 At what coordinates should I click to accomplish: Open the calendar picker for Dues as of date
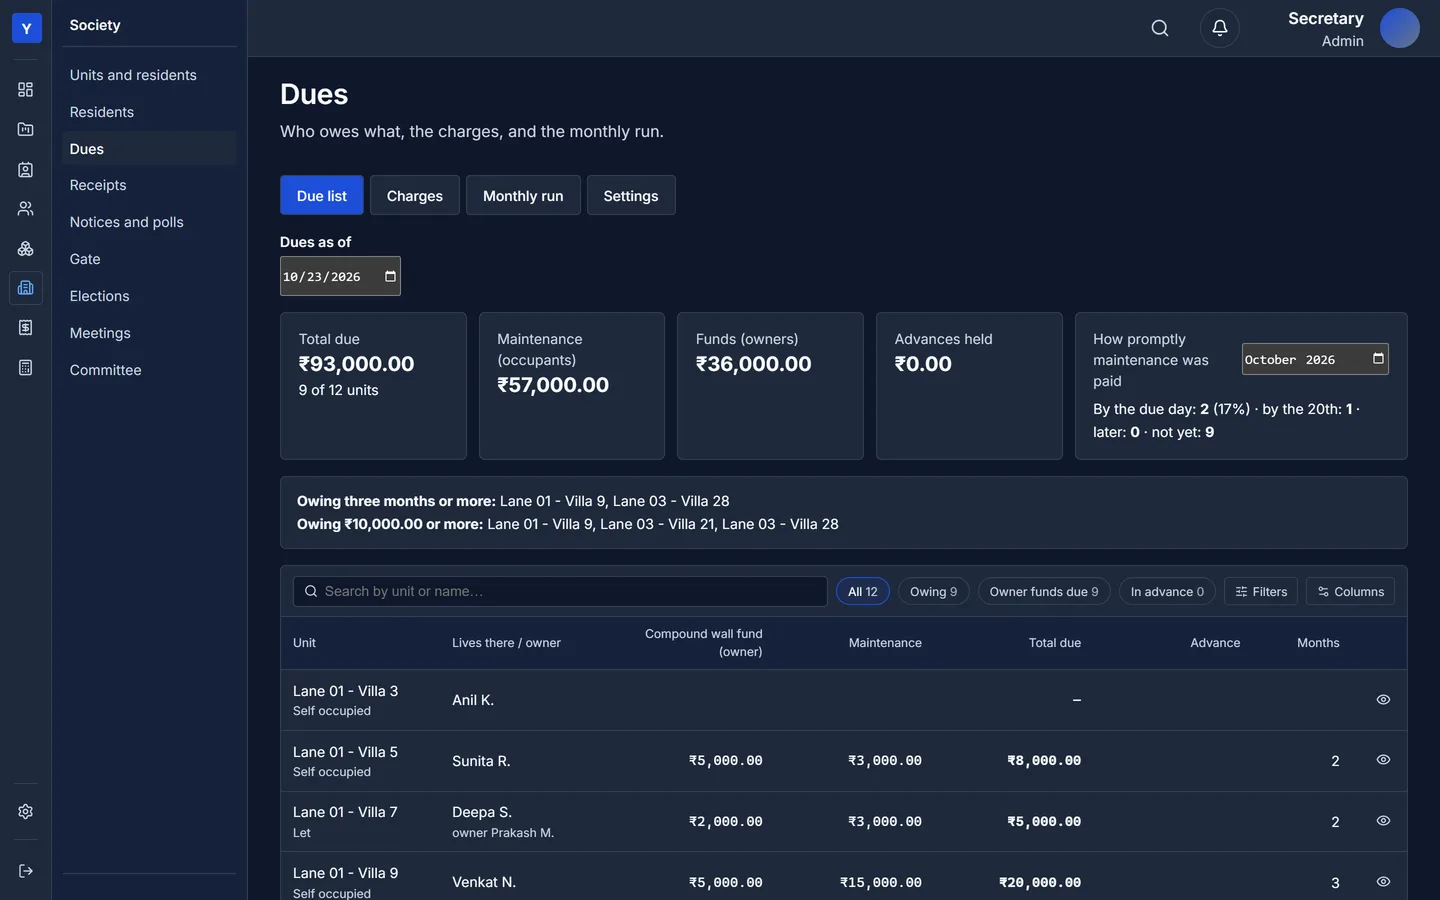click(x=390, y=277)
